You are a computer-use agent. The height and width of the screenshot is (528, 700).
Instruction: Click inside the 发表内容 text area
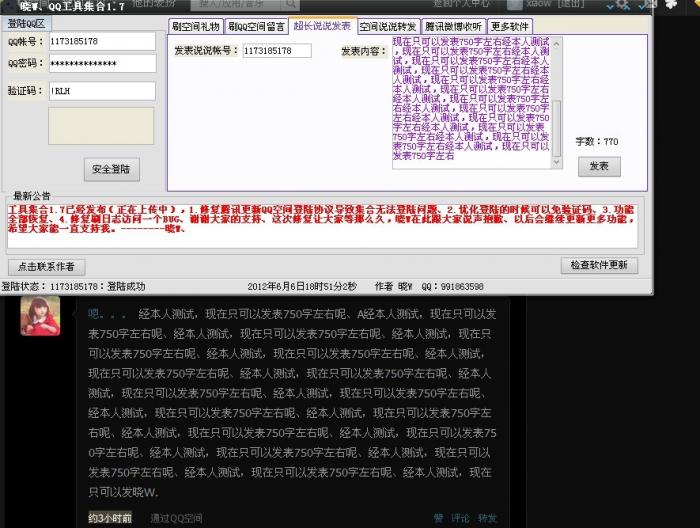(x=471, y=103)
